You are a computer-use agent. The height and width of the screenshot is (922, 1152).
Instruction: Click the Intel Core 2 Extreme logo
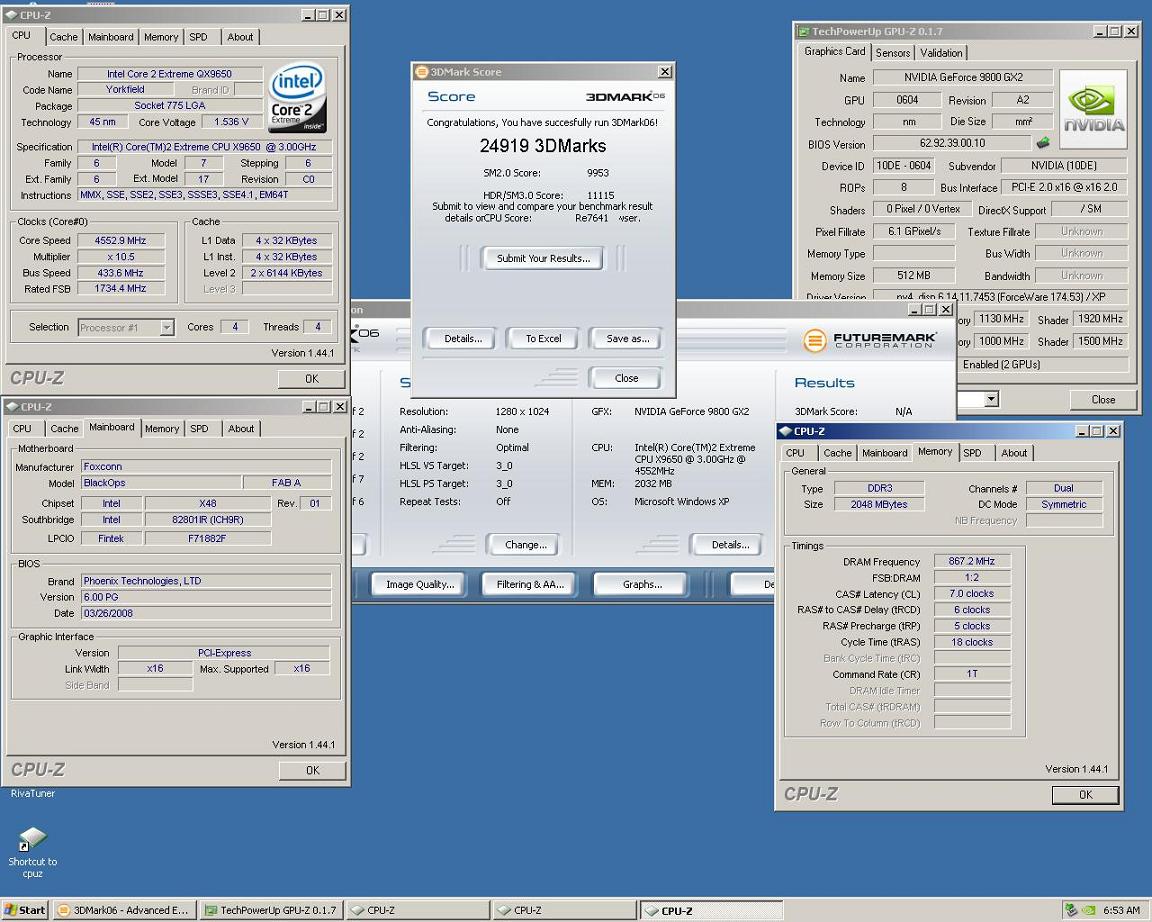tap(298, 96)
